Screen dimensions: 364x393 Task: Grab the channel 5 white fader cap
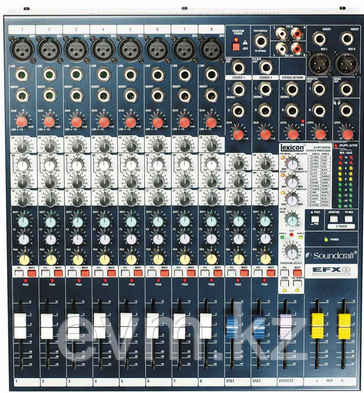(x=126, y=326)
